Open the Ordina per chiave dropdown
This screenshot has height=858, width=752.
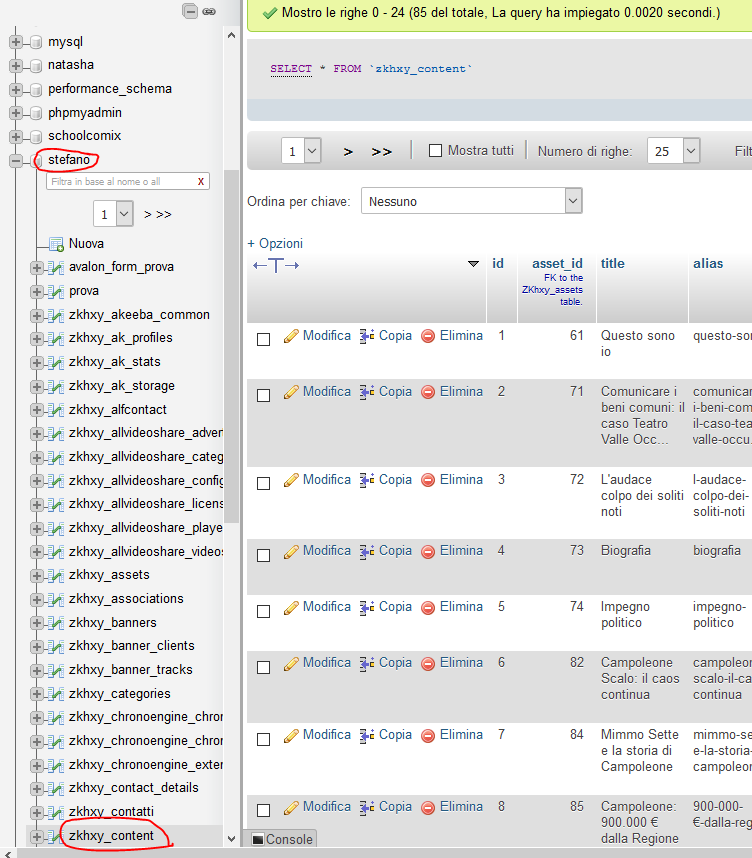[472, 201]
